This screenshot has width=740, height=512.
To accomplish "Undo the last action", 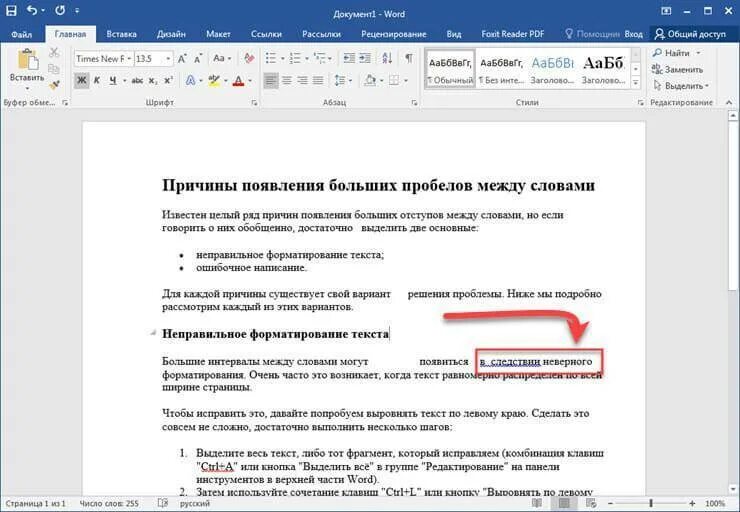I will tap(32, 10).
